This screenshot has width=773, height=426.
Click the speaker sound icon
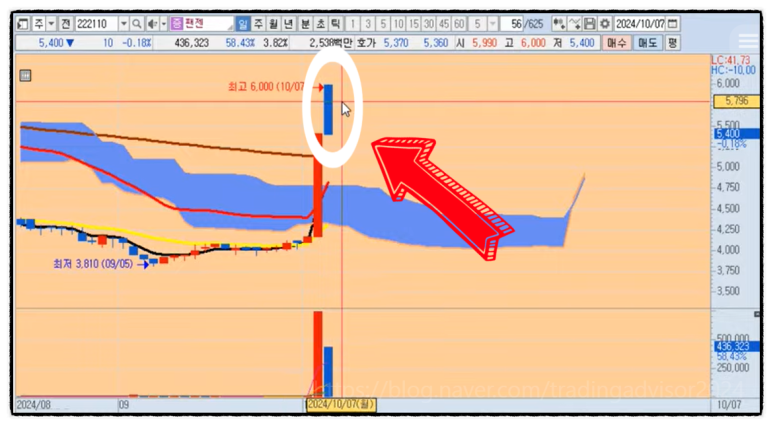[153, 24]
